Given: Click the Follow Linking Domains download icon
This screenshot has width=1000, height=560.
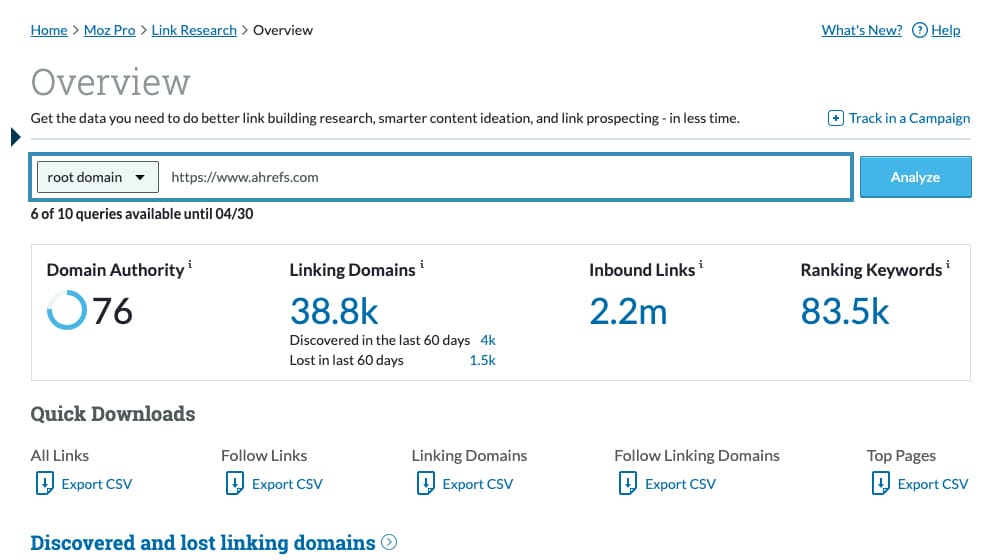Looking at the screenshot, I should pyautogui.click(x=628, y=483).
